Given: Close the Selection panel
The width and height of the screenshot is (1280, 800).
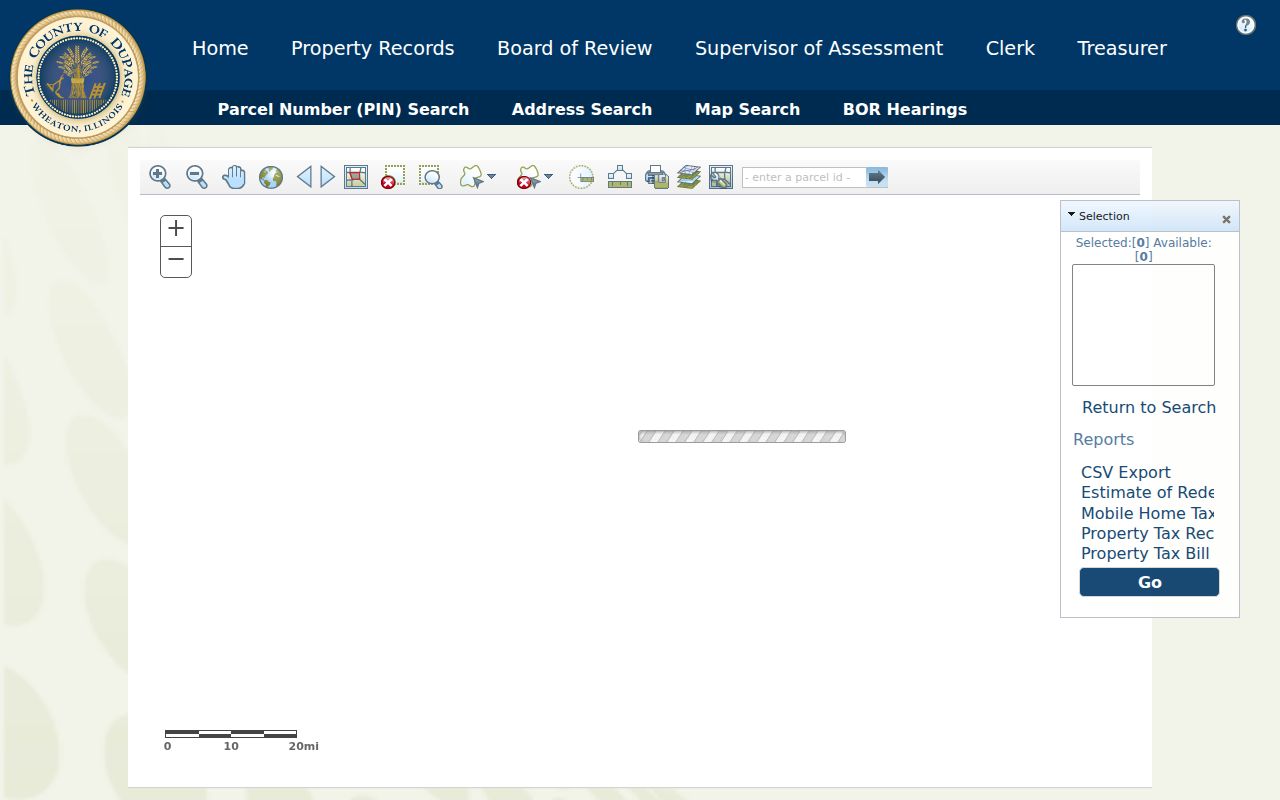Looking at the screenshot, I should 1226,219.
